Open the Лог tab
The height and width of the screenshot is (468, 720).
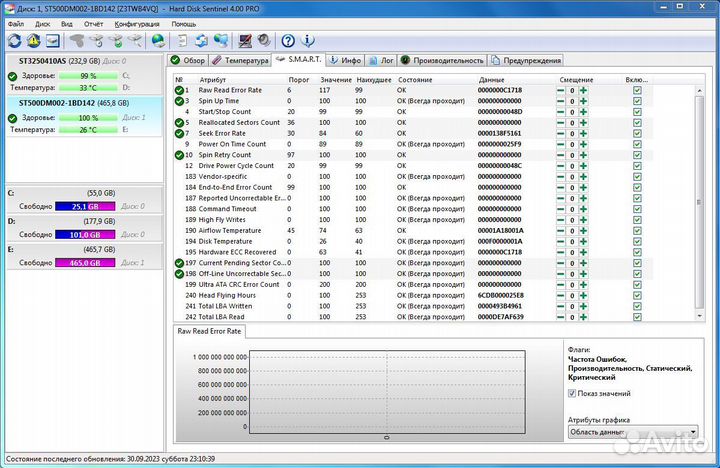(x=381, y=60)
